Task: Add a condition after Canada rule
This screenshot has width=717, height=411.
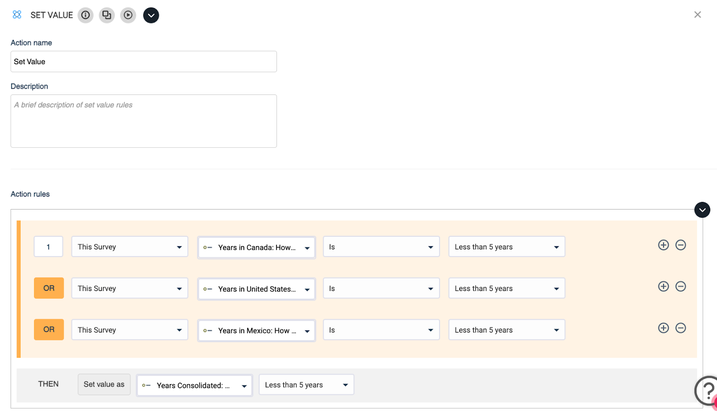Action: pos(663,245)
